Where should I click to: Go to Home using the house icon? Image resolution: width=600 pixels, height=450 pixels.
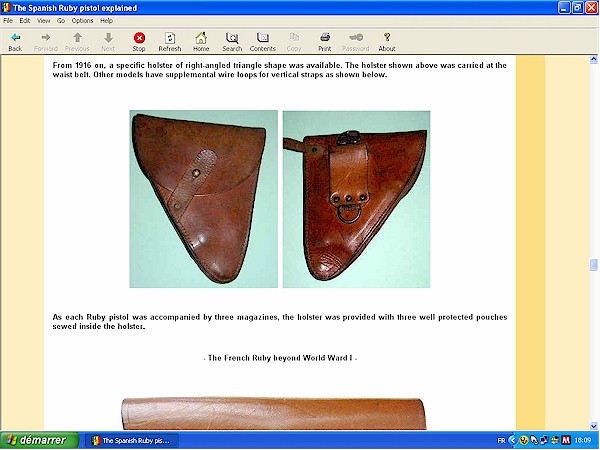tap(201, 41)
